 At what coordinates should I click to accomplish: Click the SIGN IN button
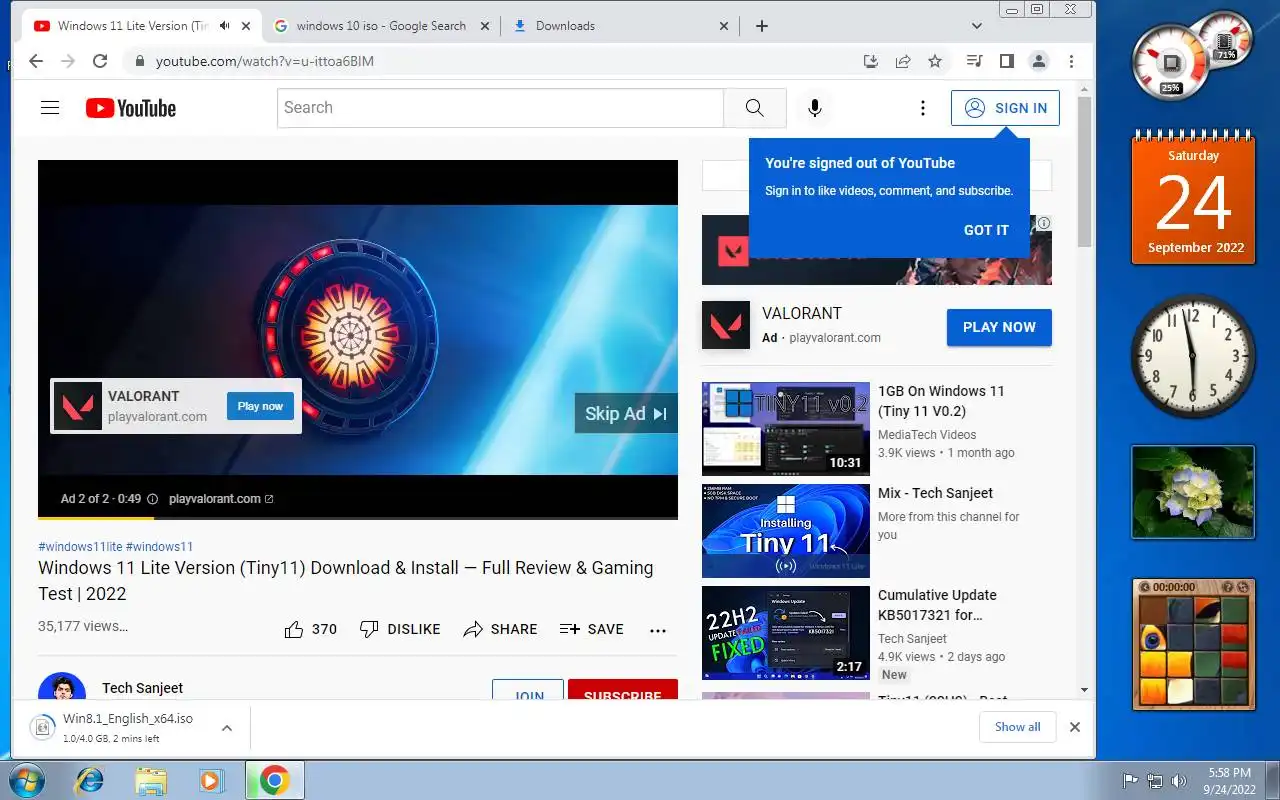1005,108
